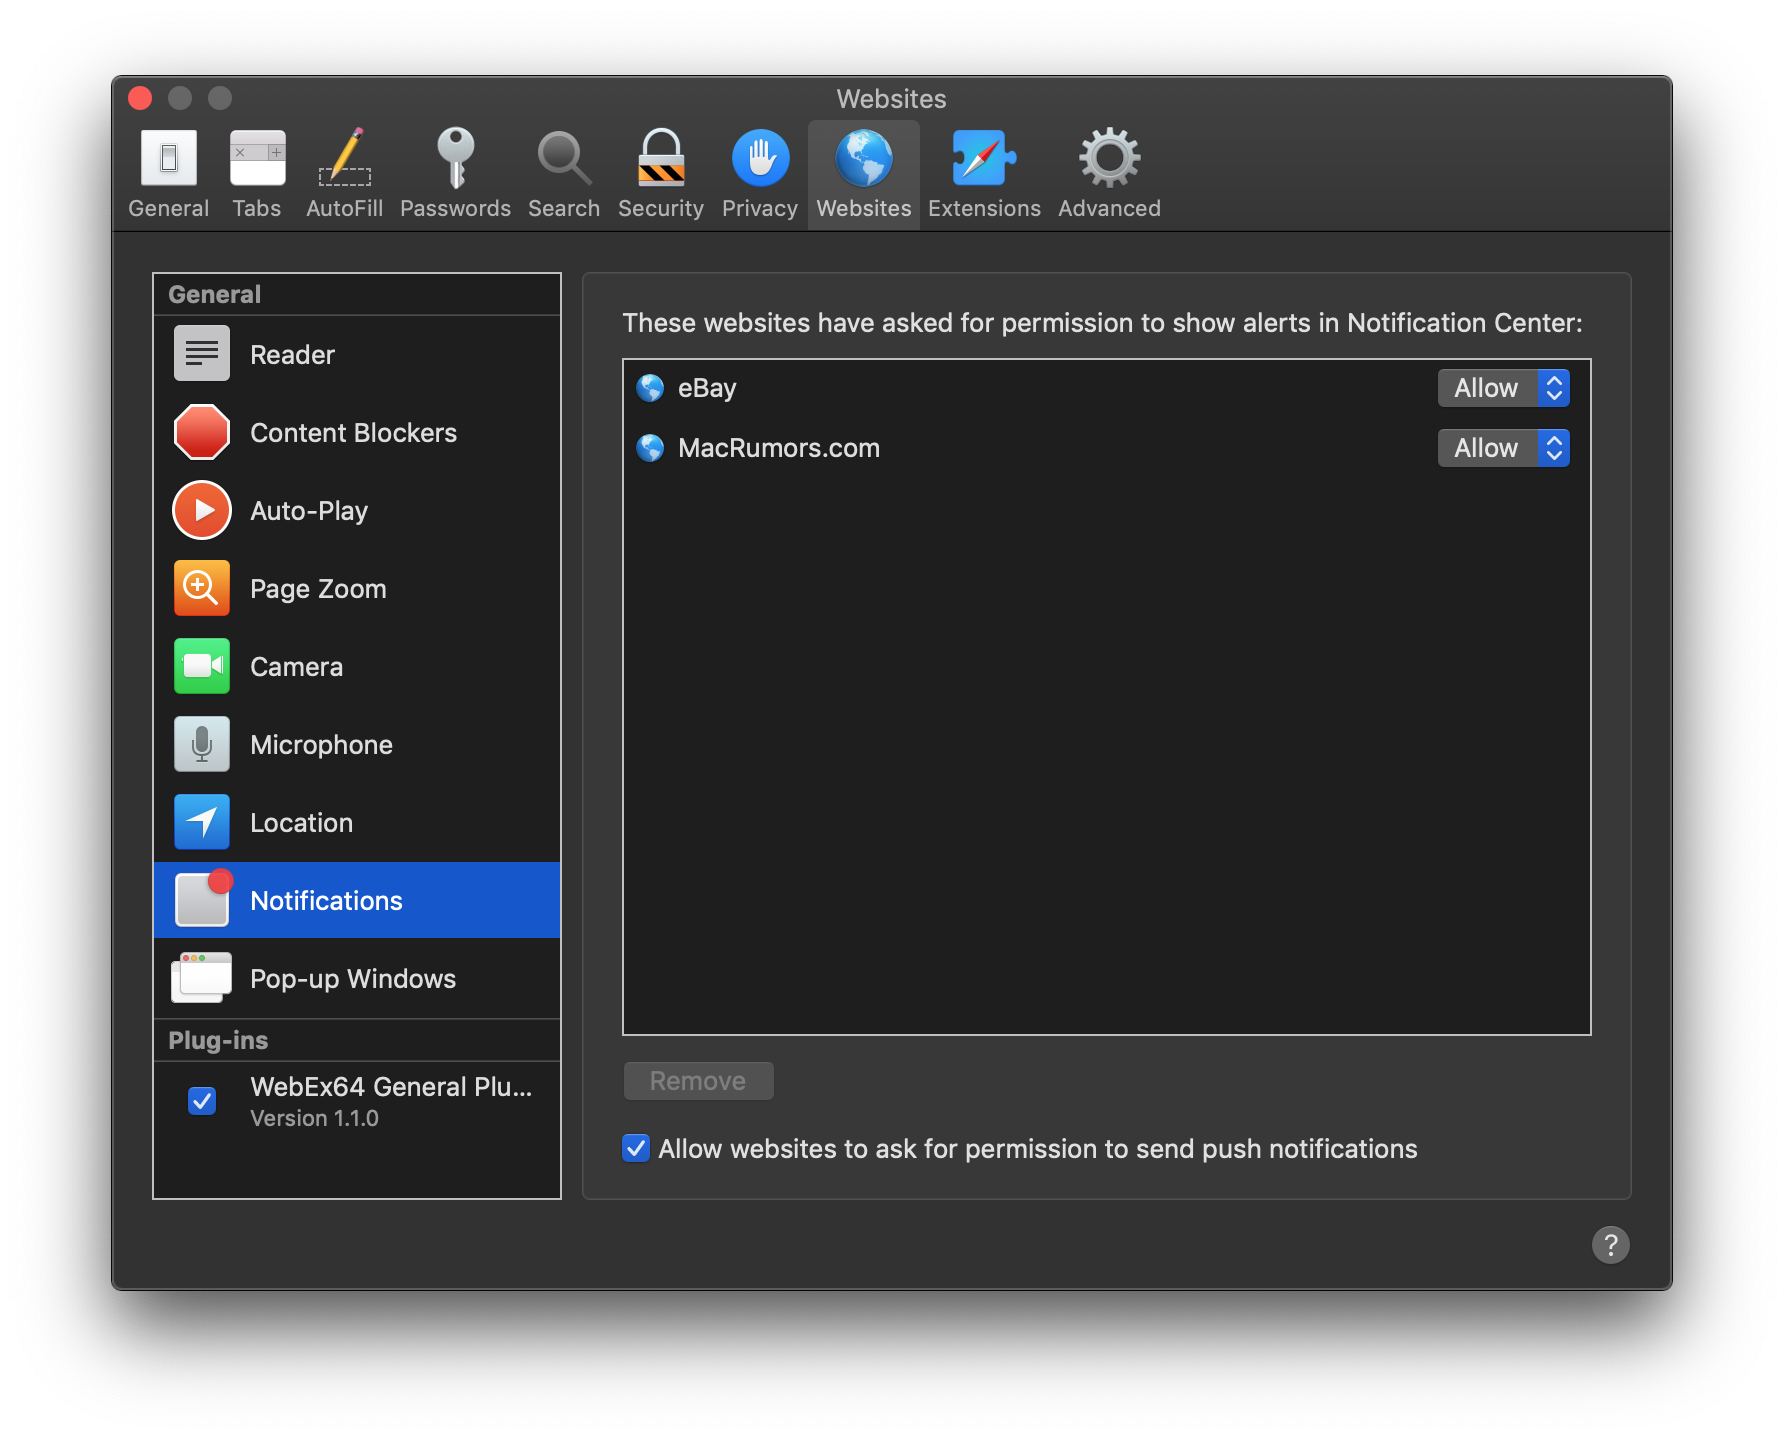The image size is (1784, 1438).
Task: Click the Content Blockers stop-sign icon
Action: [x=202, y=431]
